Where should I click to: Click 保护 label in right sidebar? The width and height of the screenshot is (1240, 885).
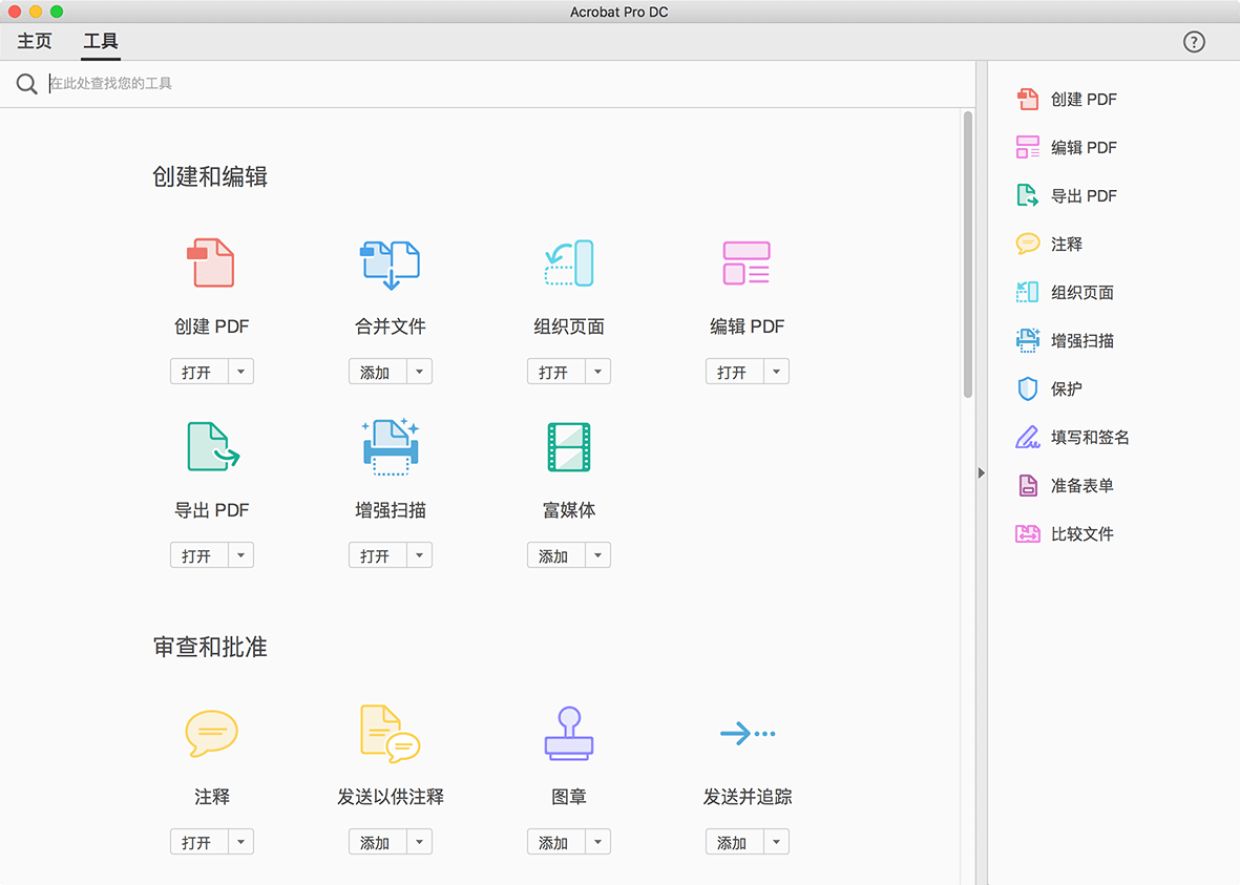coord(1066,389)
